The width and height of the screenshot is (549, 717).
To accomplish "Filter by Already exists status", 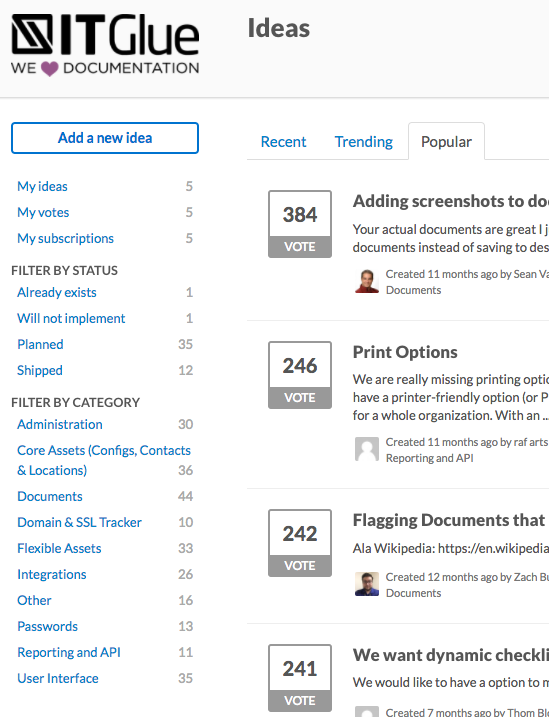I will pos(57,292).
